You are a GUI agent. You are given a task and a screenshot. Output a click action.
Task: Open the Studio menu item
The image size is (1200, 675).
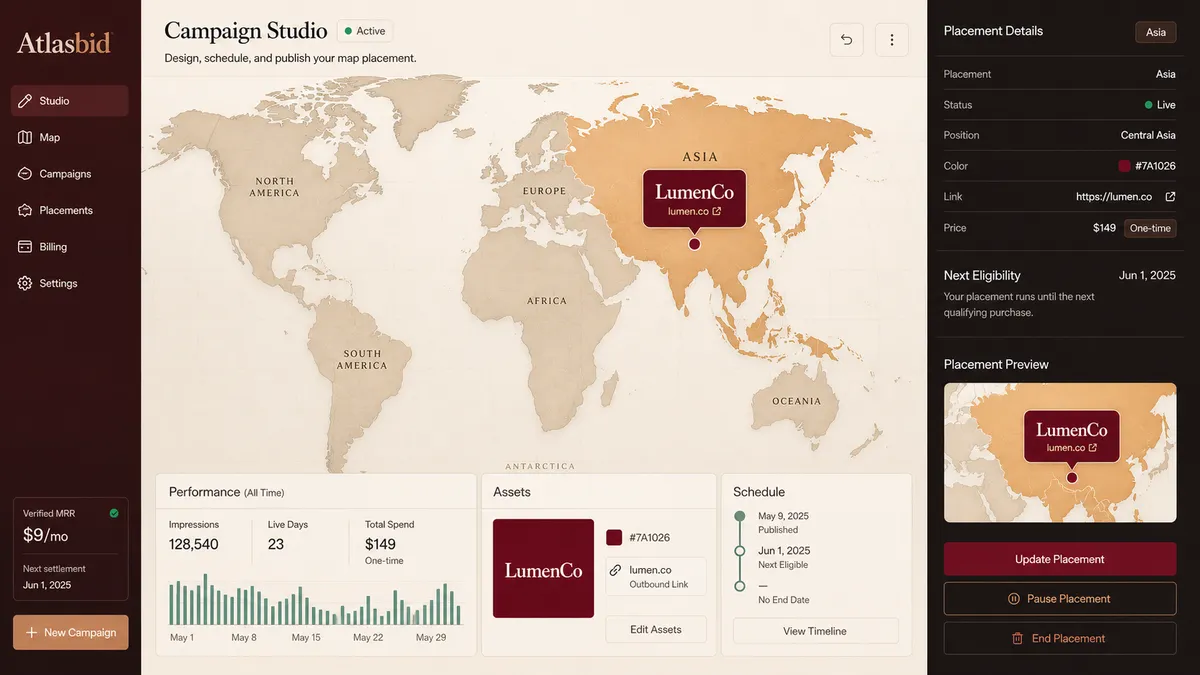70,101
